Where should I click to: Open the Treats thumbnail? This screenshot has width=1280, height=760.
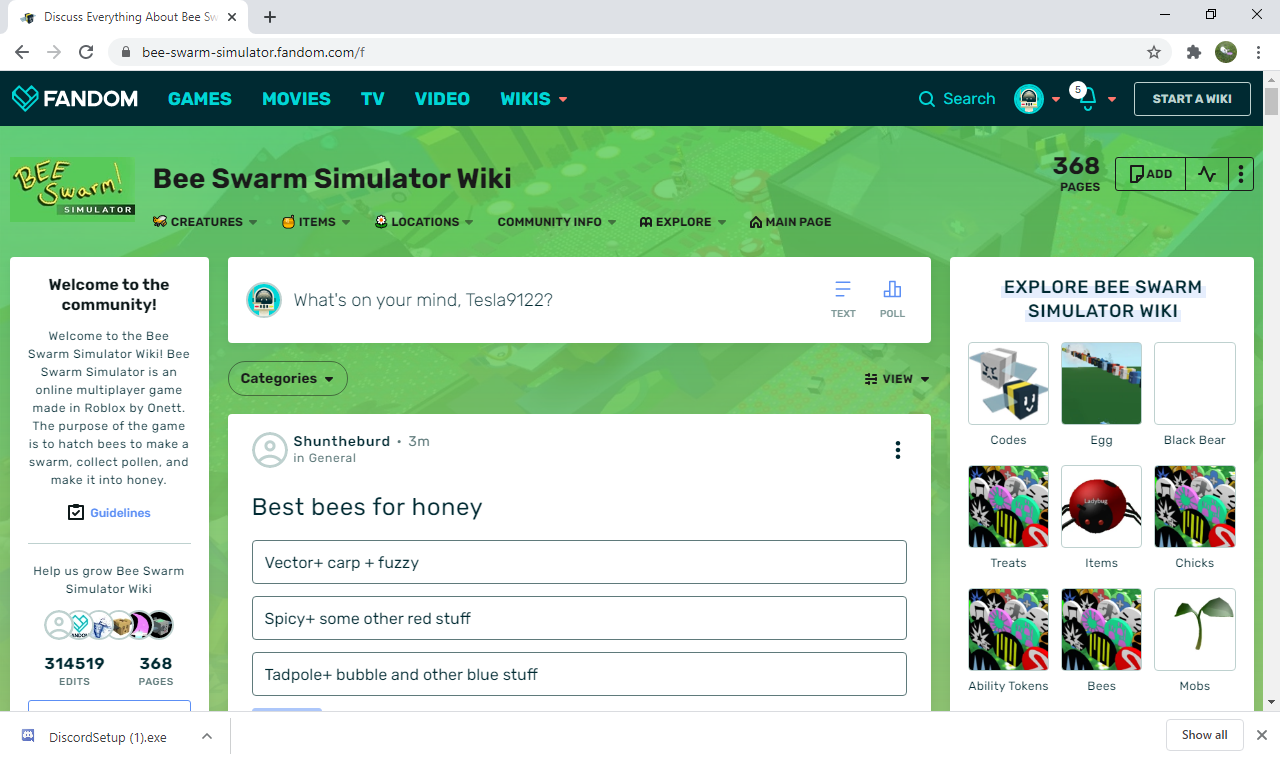[1008, 506]
